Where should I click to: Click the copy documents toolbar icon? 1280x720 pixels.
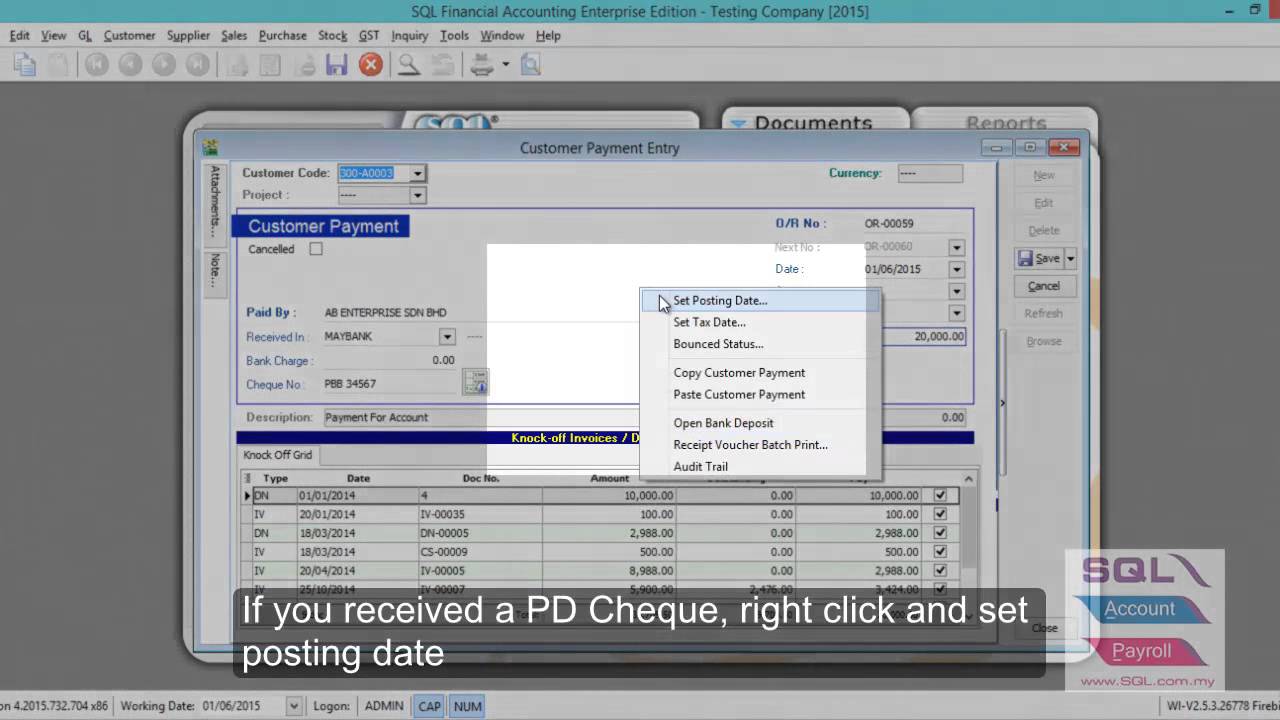25,65
